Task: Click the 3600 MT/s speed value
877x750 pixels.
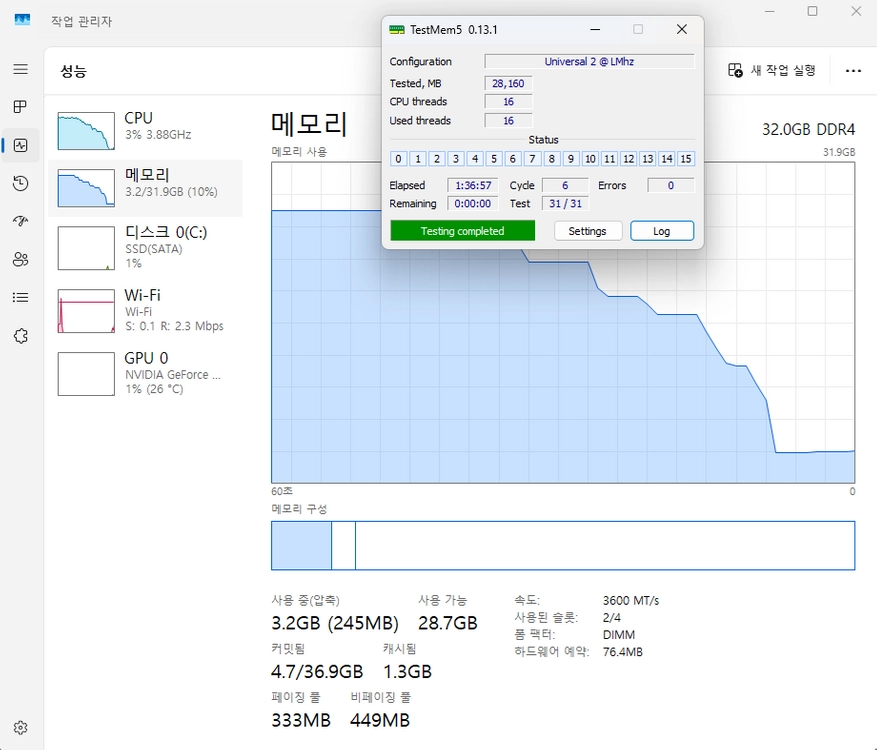Action: 631,601
